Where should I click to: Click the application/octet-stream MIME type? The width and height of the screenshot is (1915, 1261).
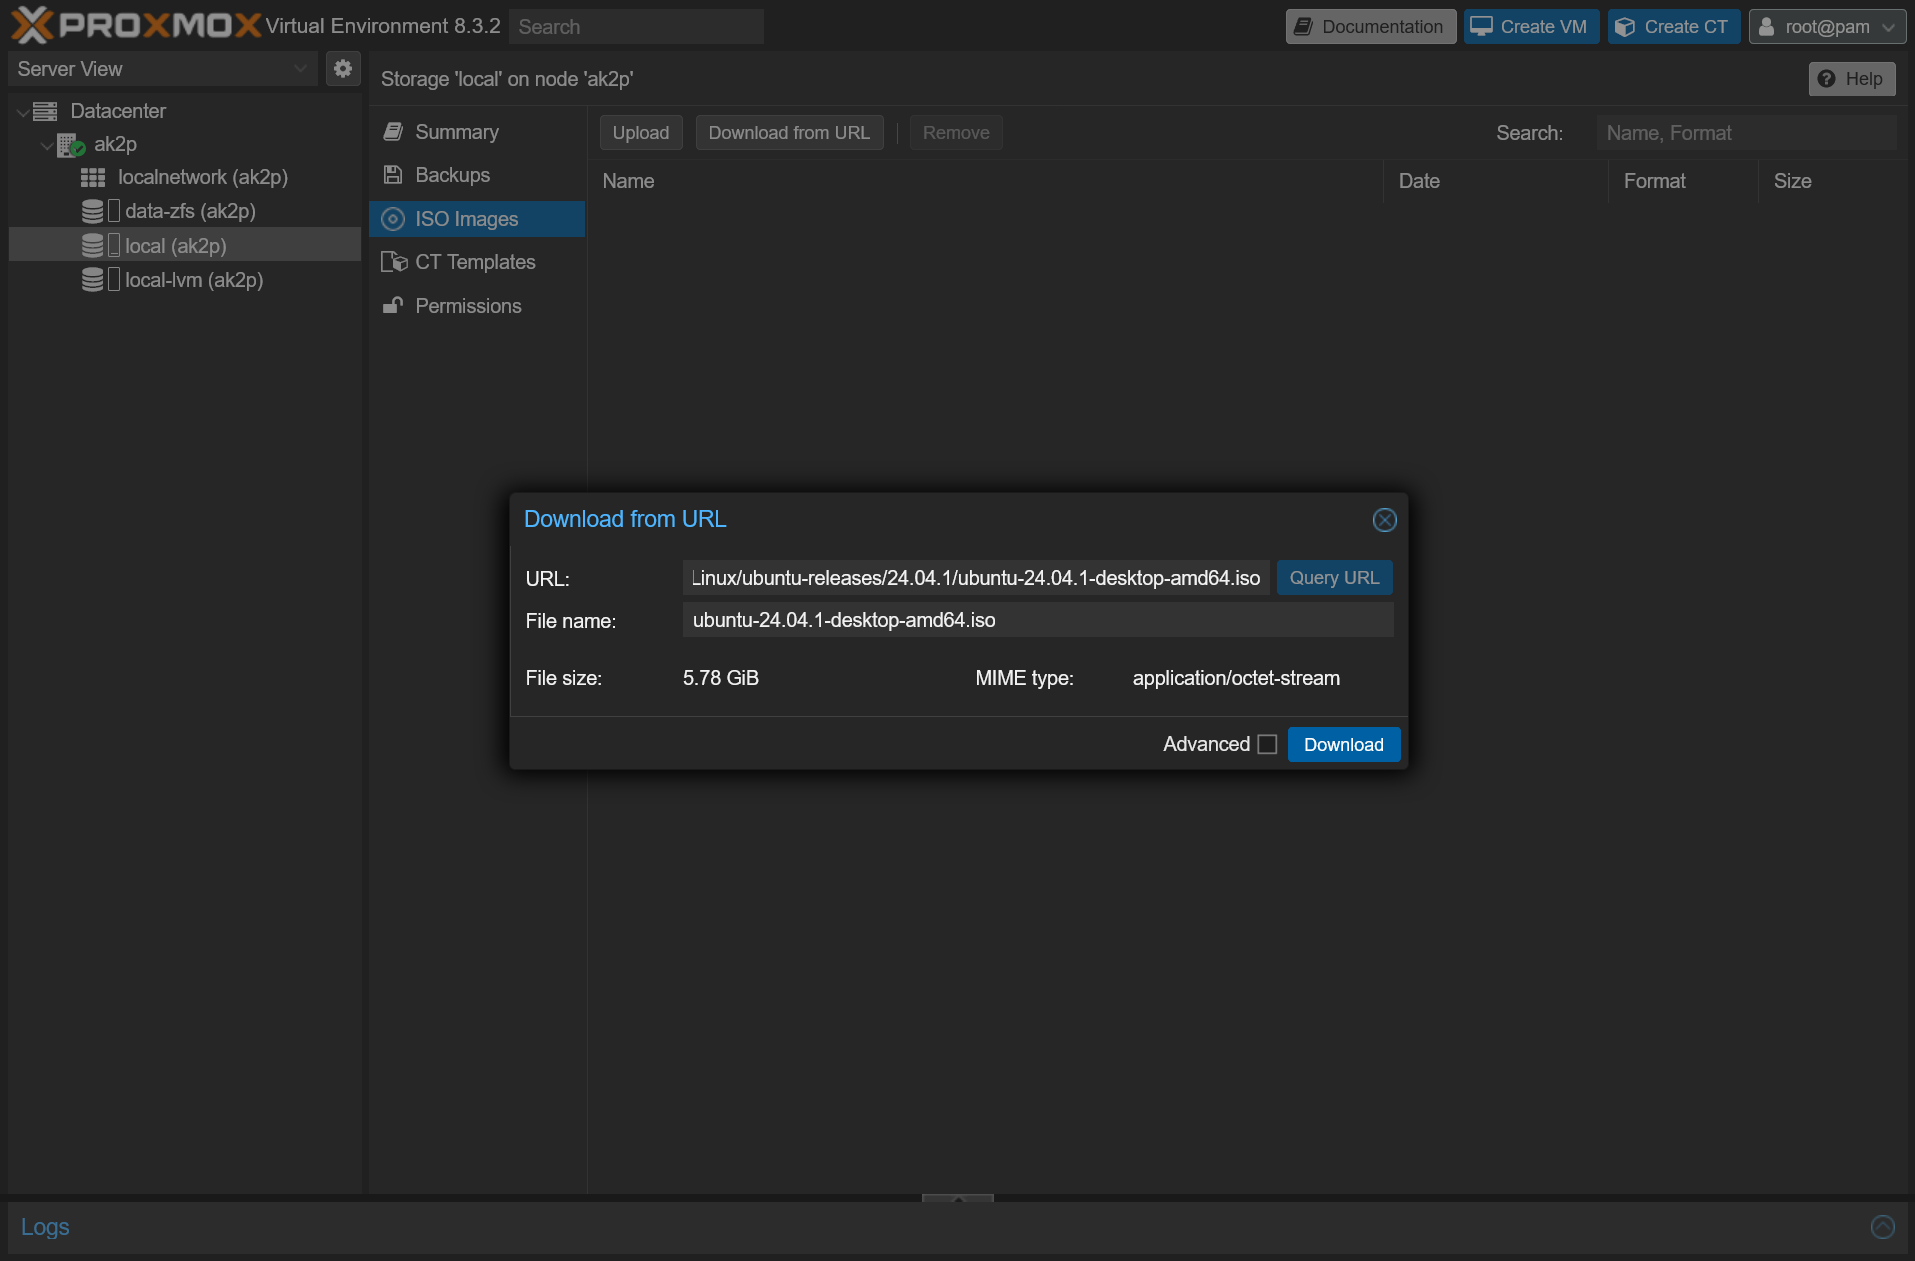[1236, 678]
